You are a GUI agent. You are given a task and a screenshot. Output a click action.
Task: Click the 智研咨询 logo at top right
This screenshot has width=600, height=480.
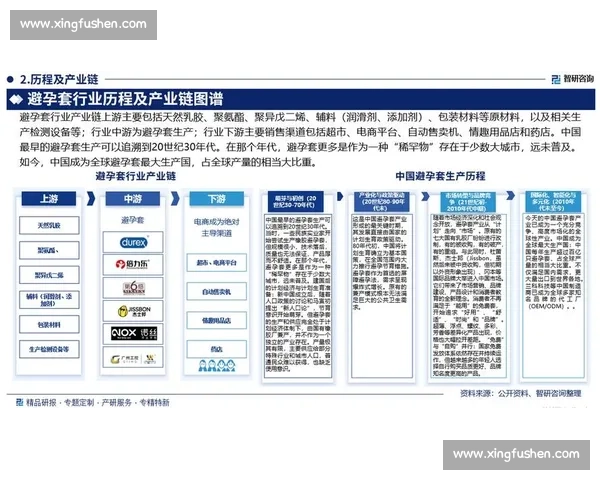coord(572,79)
